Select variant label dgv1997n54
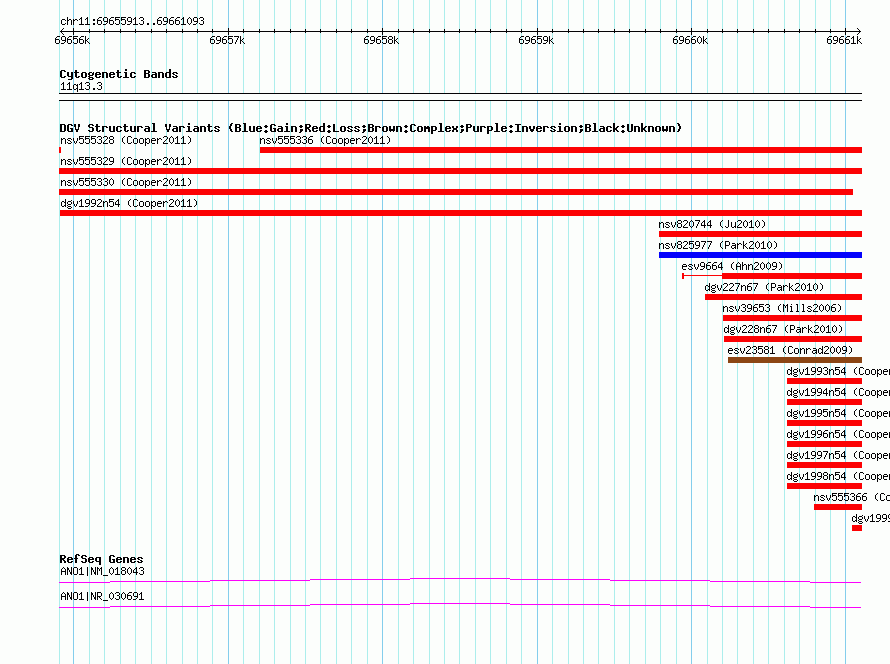 click(x=816, y=455)
